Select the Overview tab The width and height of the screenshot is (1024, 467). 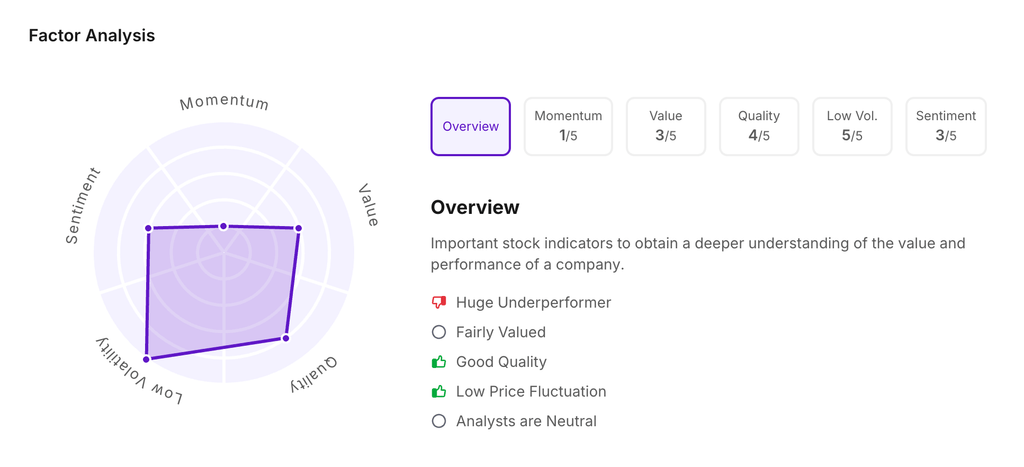(470, 127)
